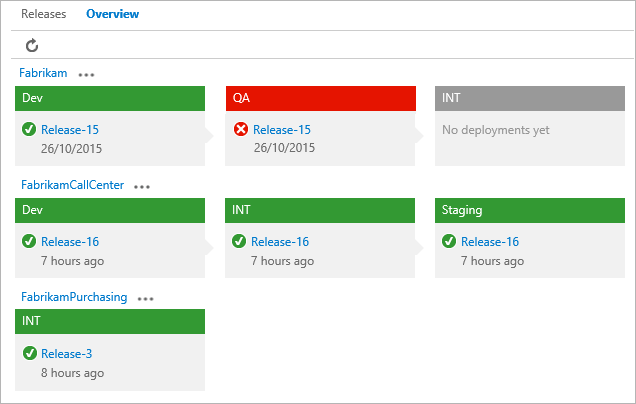The height and width of the screenshot is (404, 636).
Task: Click '7 hours ago' in FabrikamCallCenter INT
Action: pos(283,261)
